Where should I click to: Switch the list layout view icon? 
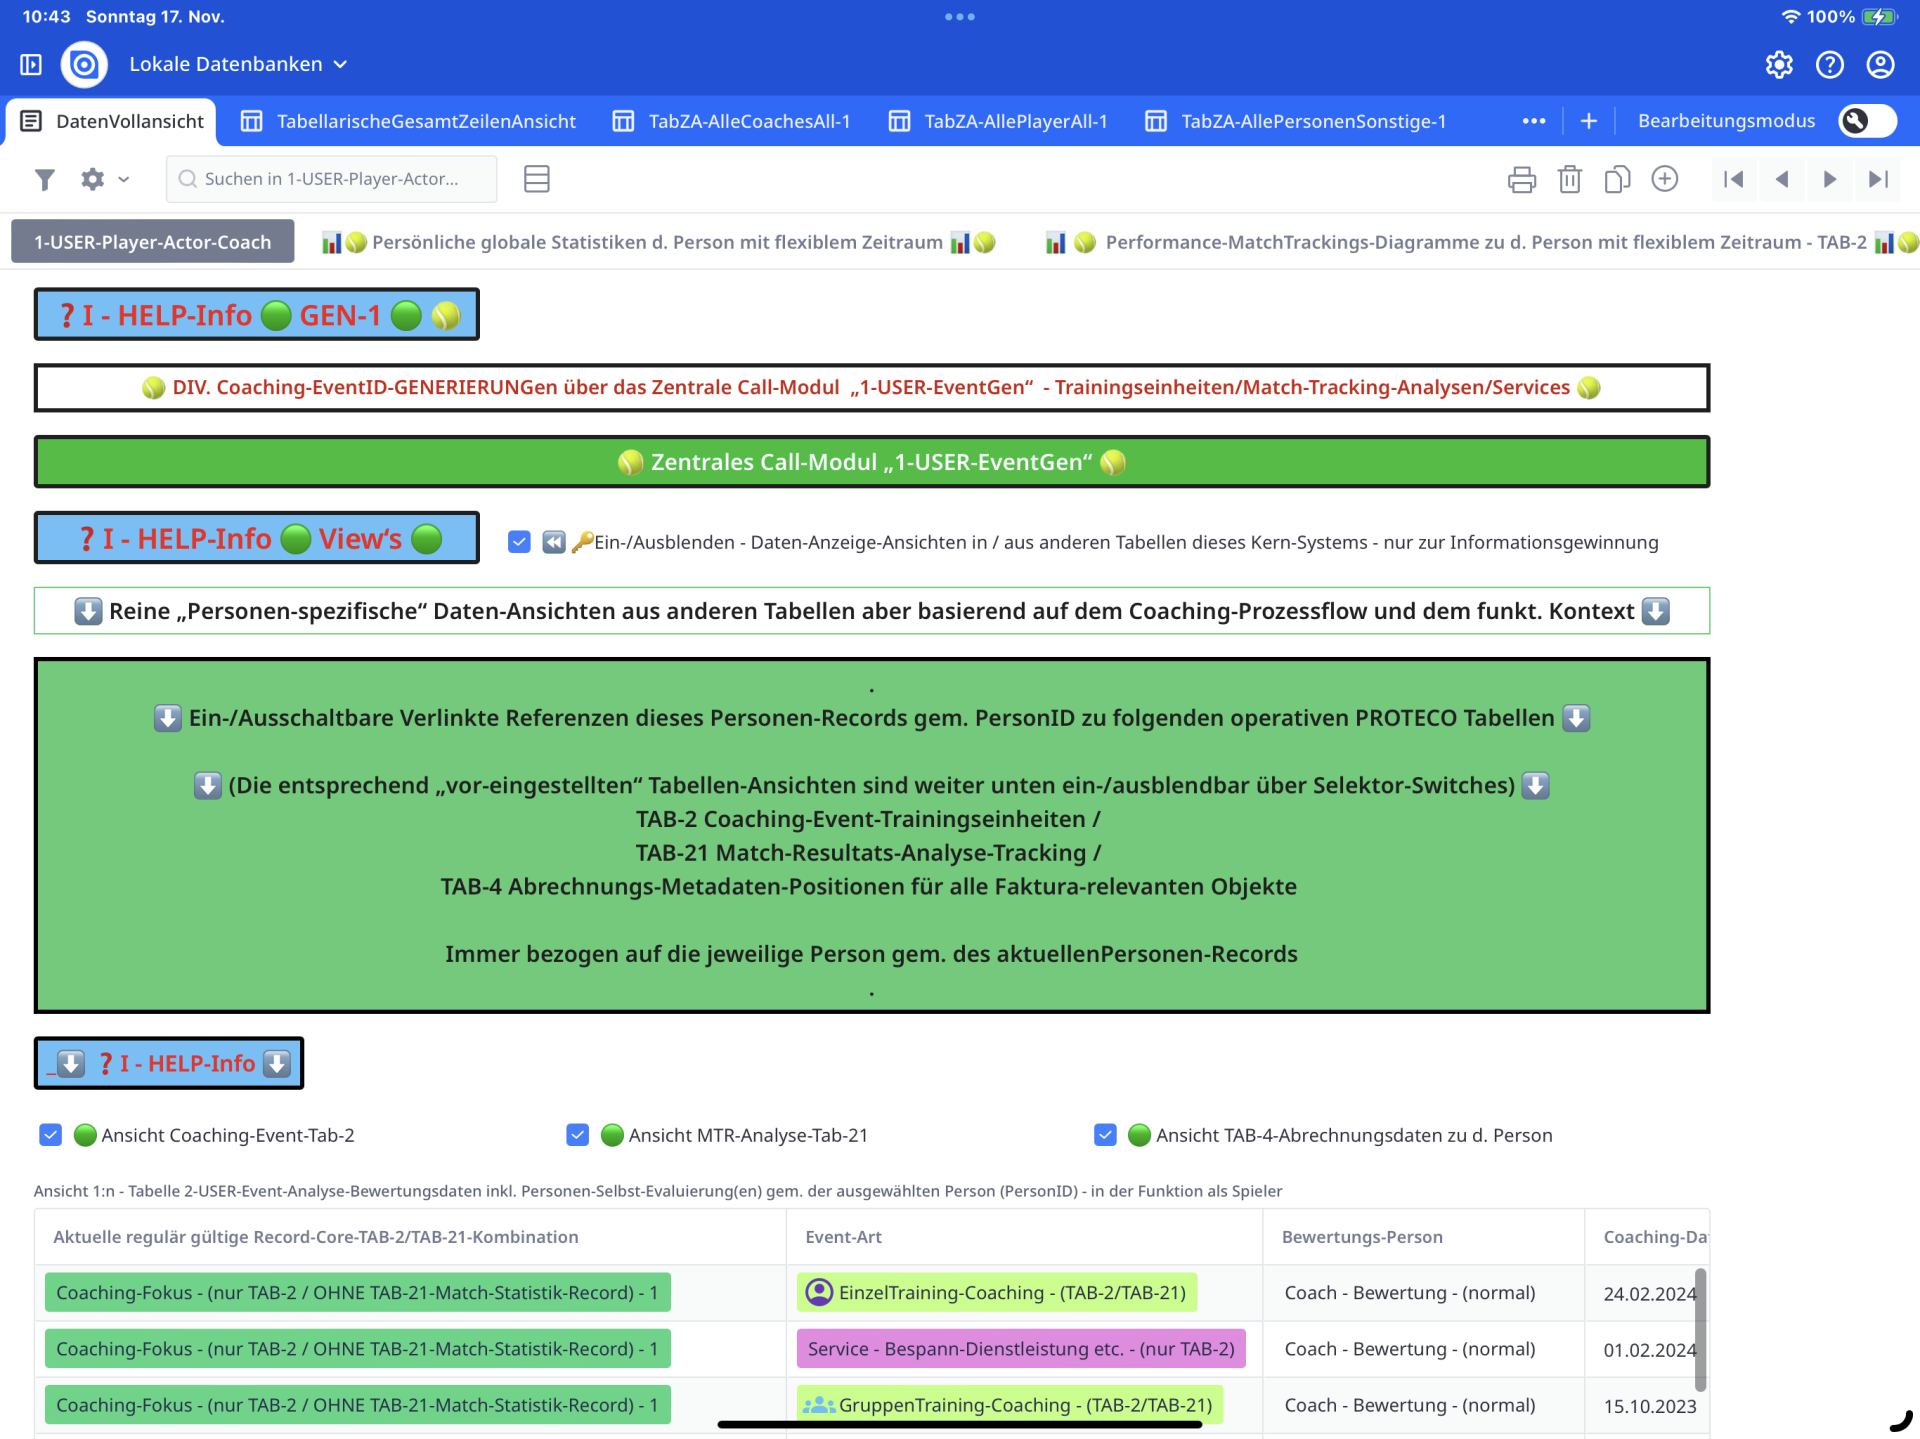click(537, 179)
